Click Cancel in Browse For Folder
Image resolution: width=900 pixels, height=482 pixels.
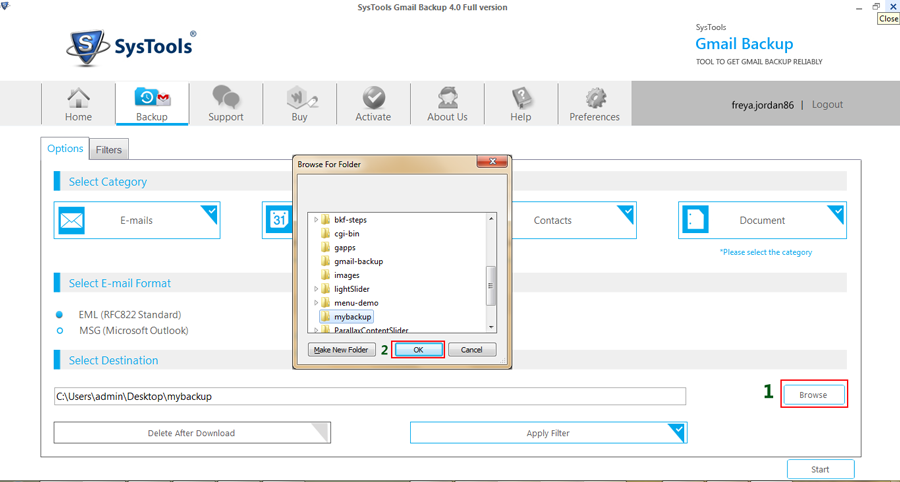point(472,349)
